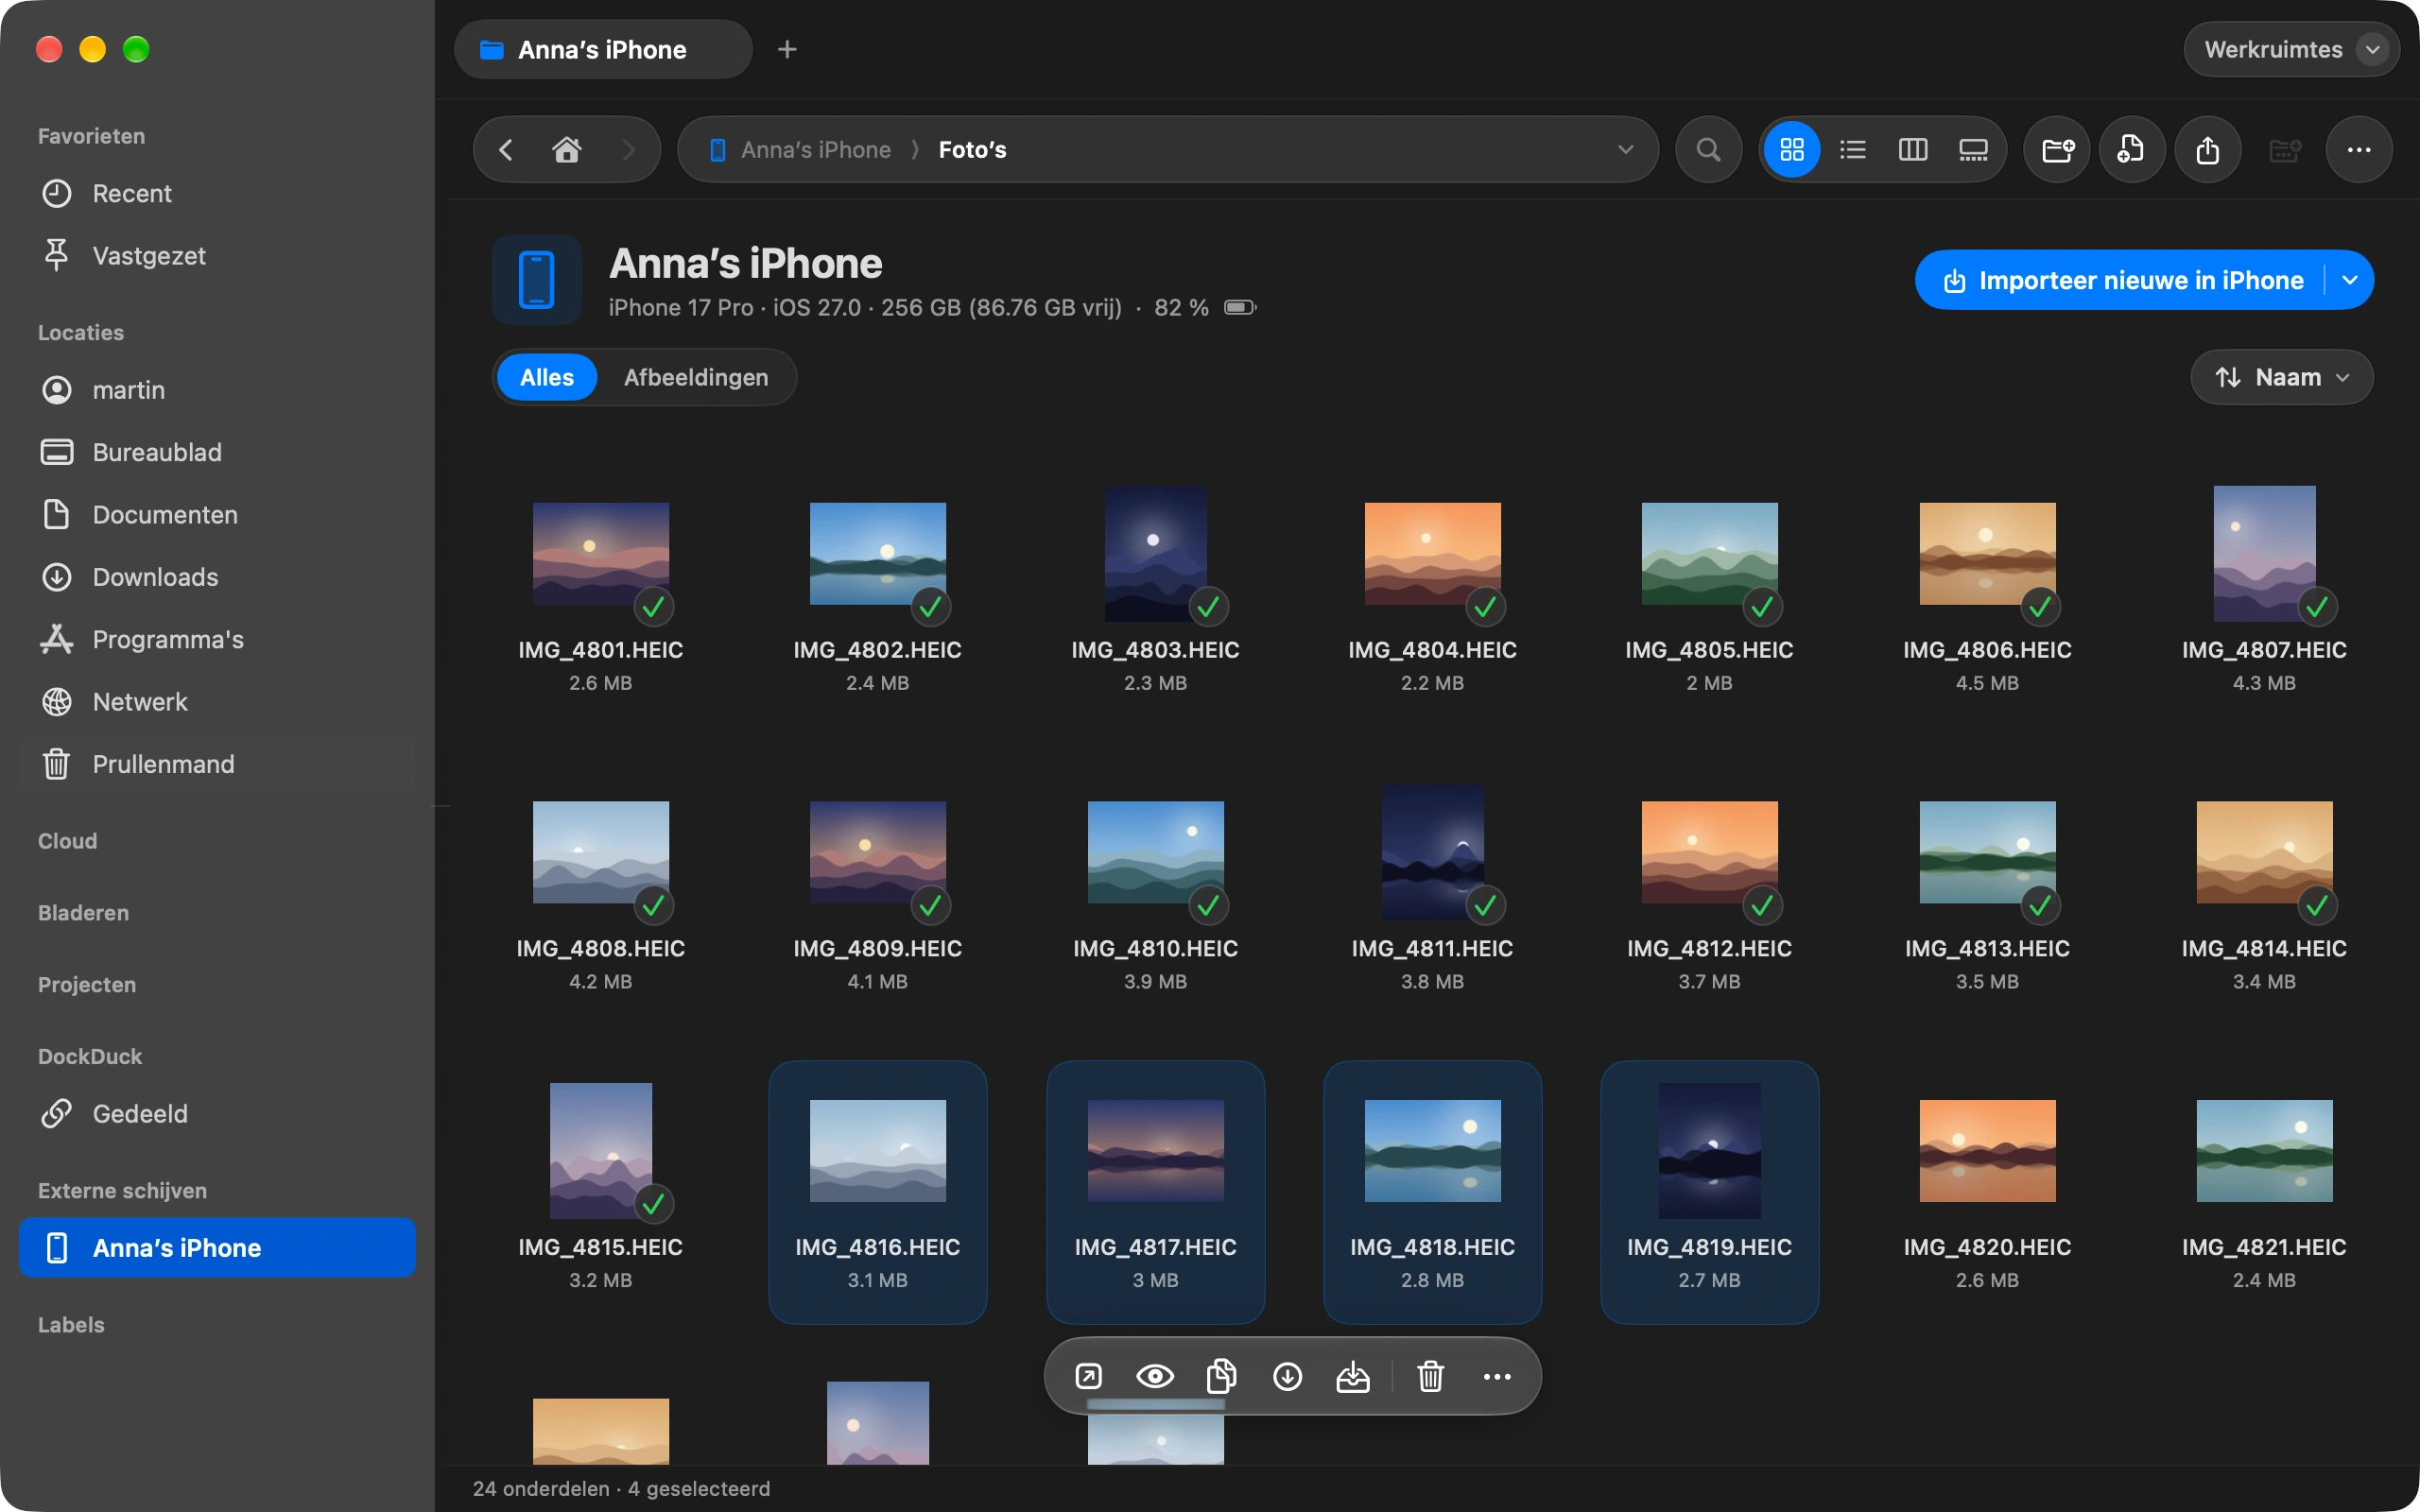Switch to gallery view
The width and height of the screenshot is (2420, 1512).
[x=1973, y=150]
